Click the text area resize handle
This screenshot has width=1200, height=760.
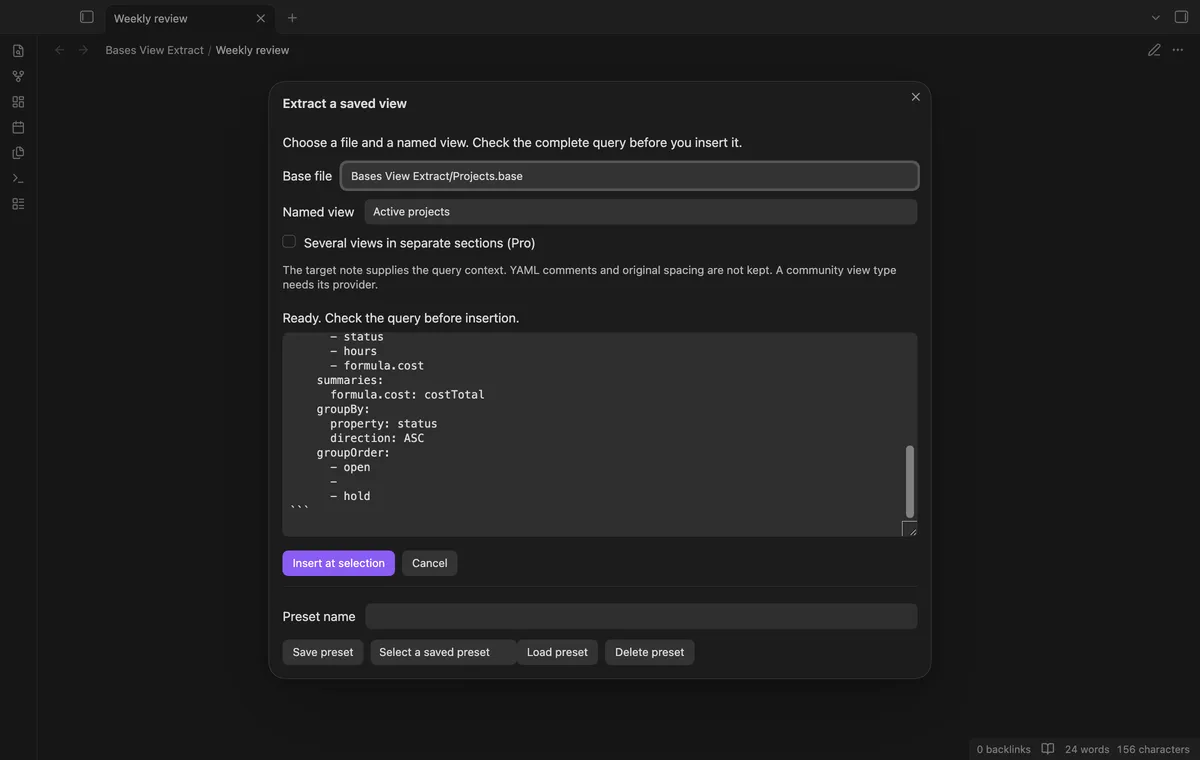[x=909, y=529]
